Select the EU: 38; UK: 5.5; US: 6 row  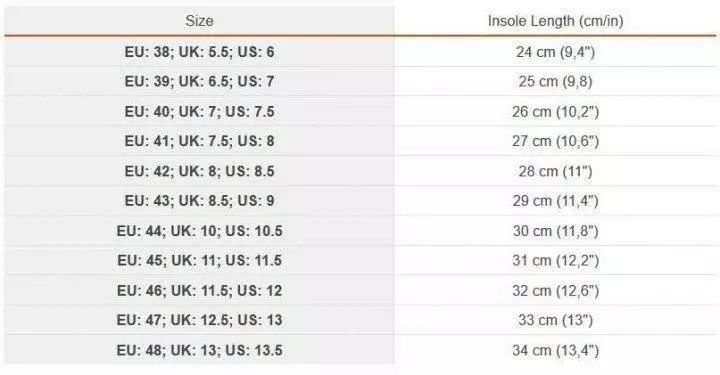[360, 52]
